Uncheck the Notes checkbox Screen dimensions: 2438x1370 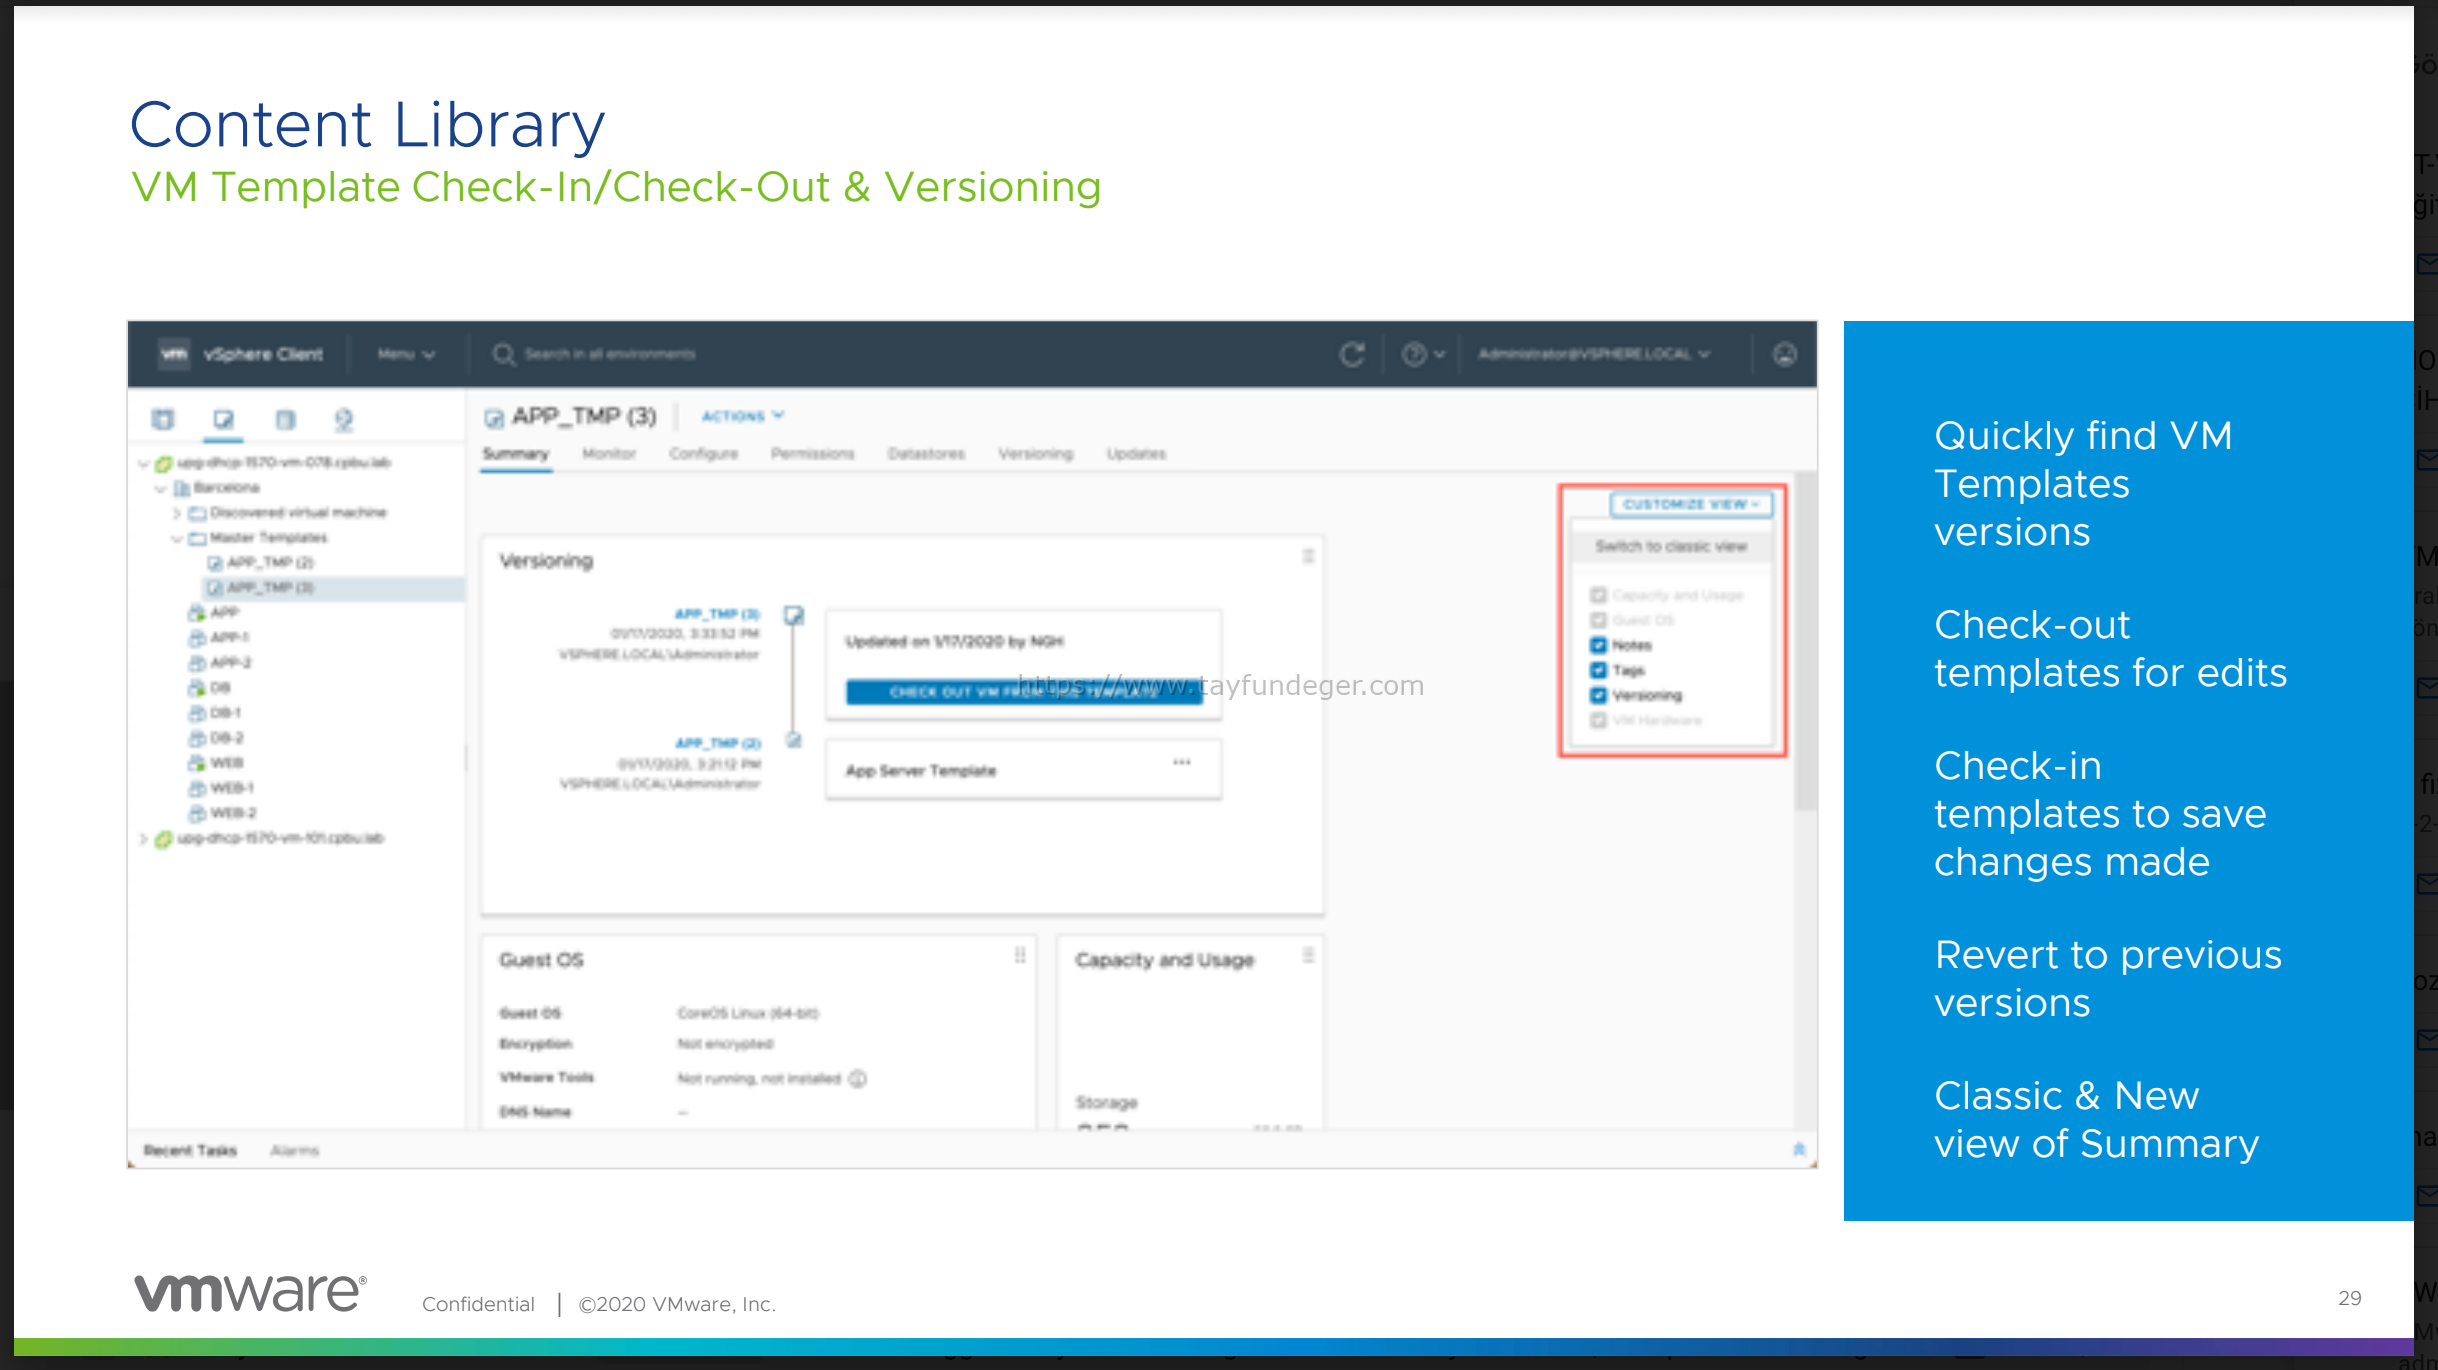1598,645
